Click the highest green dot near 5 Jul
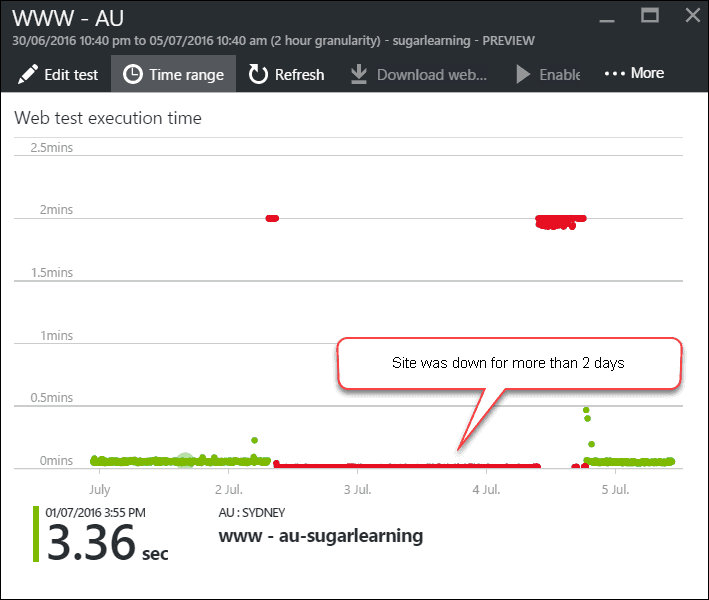The width and height of the screenshot is (709, 600). [586, 410]
